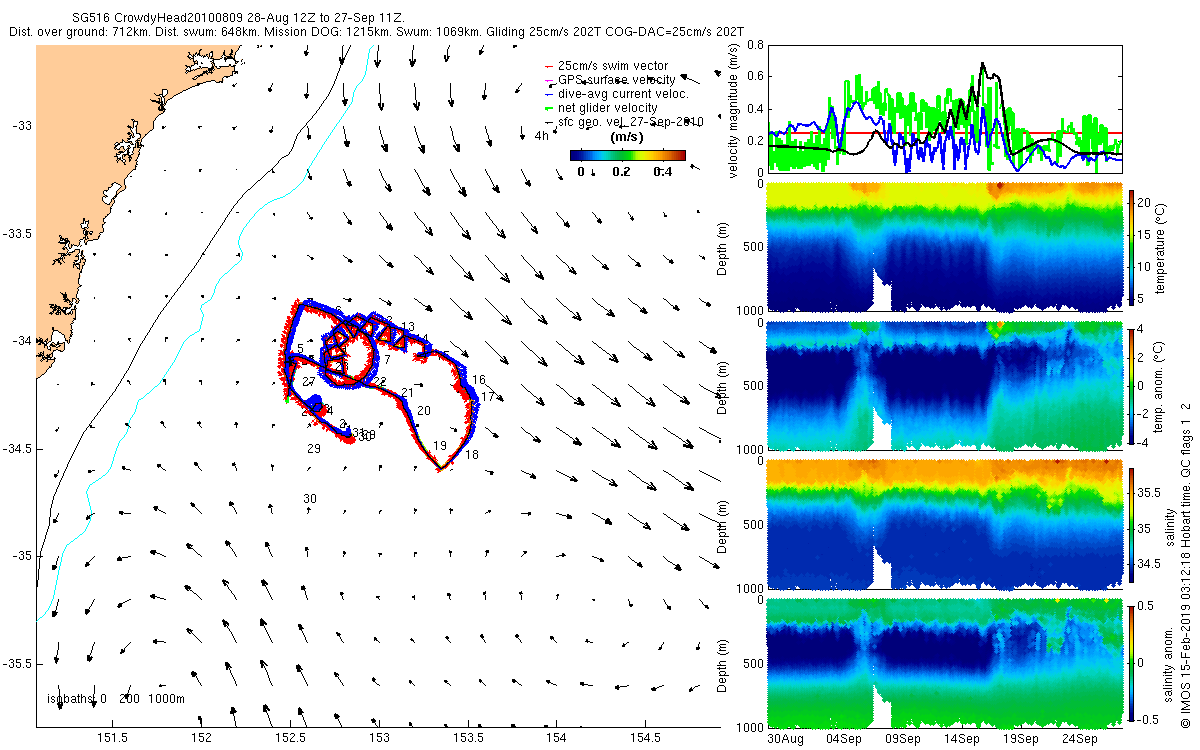Click the 34.5 salinity colorbar tick

click(x=1151, y=565)
